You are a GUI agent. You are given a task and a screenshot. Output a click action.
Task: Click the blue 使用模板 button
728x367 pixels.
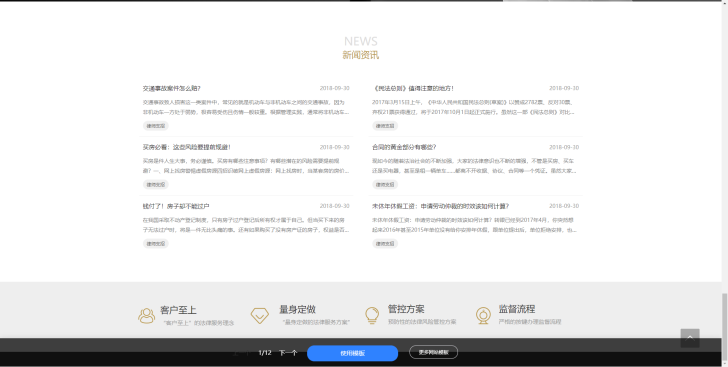(x=352, y=353)
